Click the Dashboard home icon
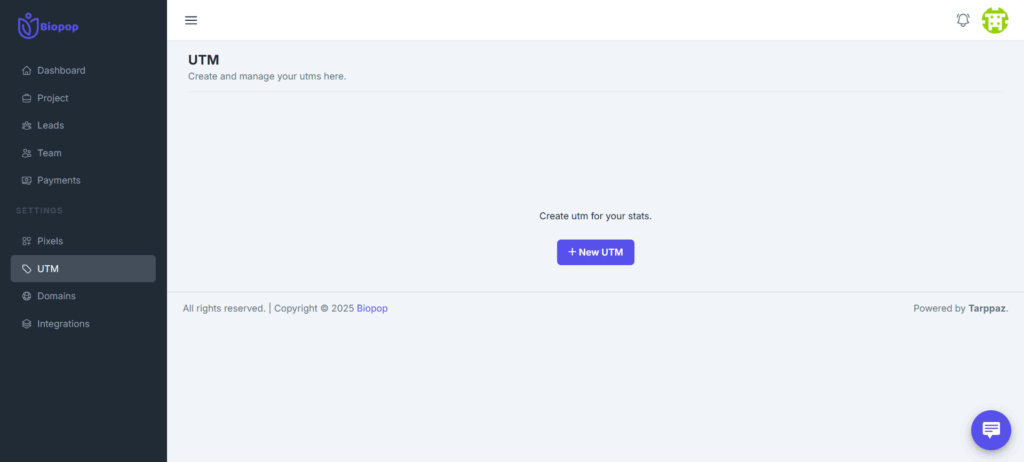Image resolution: width=1024 pixels, height=462 pixels. (27, 71)
